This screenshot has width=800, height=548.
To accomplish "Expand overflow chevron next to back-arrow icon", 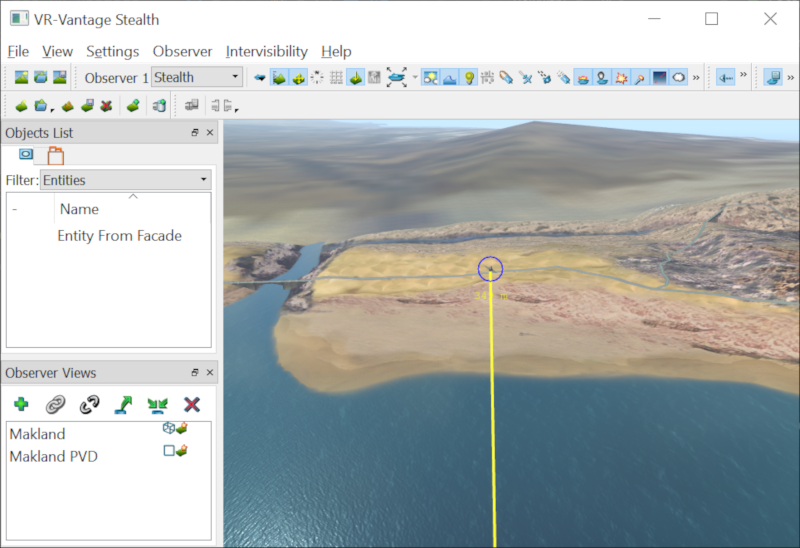I will point(743,75).
